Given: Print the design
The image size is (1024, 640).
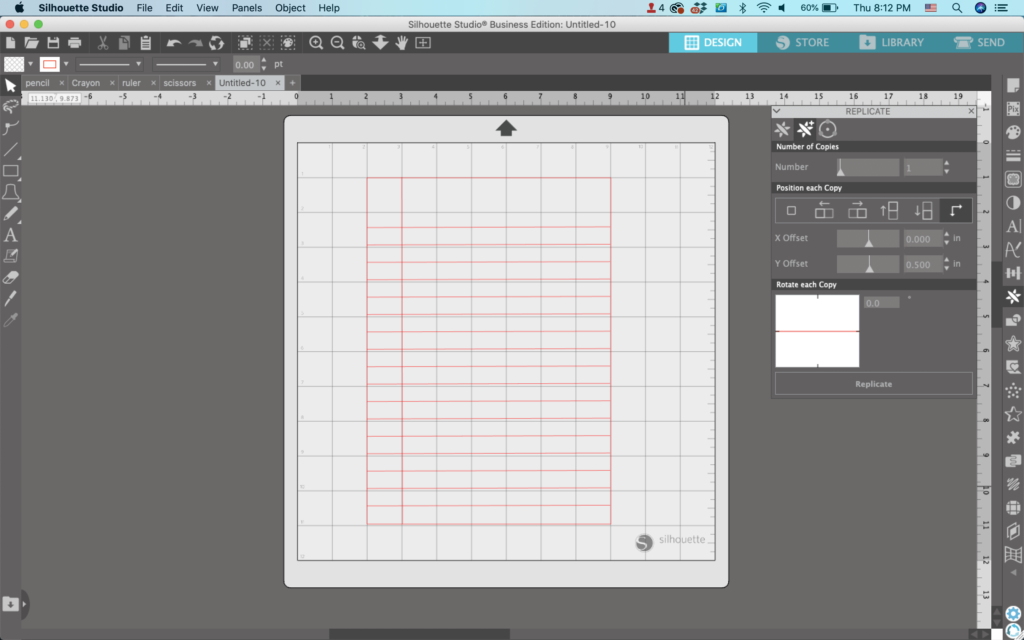Looking at the screenshot, I should (x=74, y=43).
